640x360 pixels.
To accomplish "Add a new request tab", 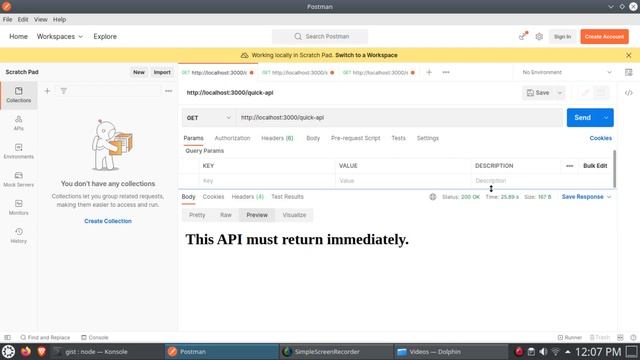I will pyautogui.click(x=429, y=72).
